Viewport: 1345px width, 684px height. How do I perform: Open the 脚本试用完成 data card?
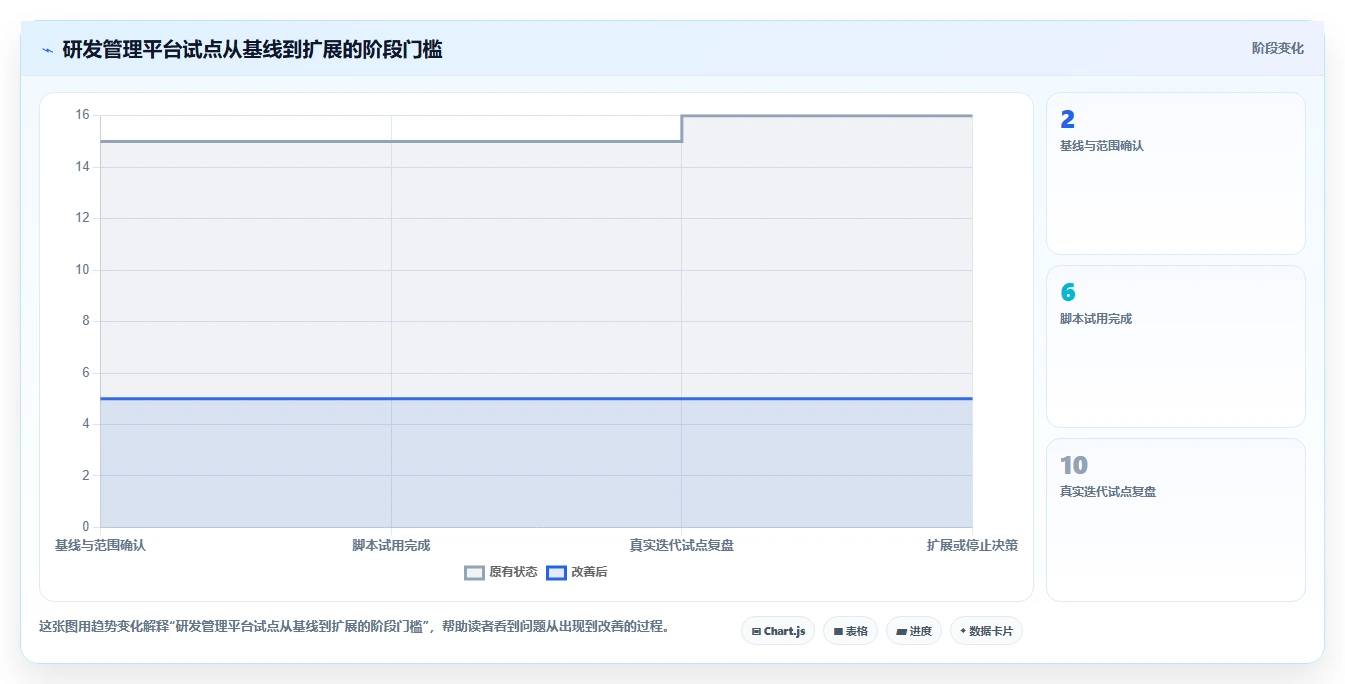tap(1175, 346)
